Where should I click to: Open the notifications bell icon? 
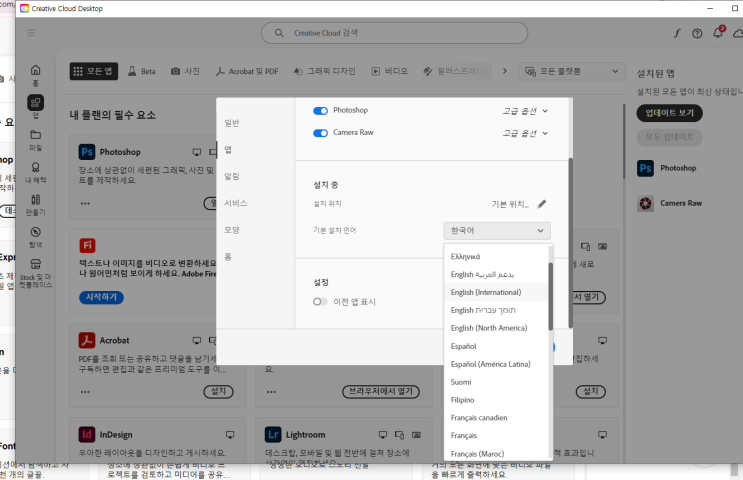pos(718,32)
